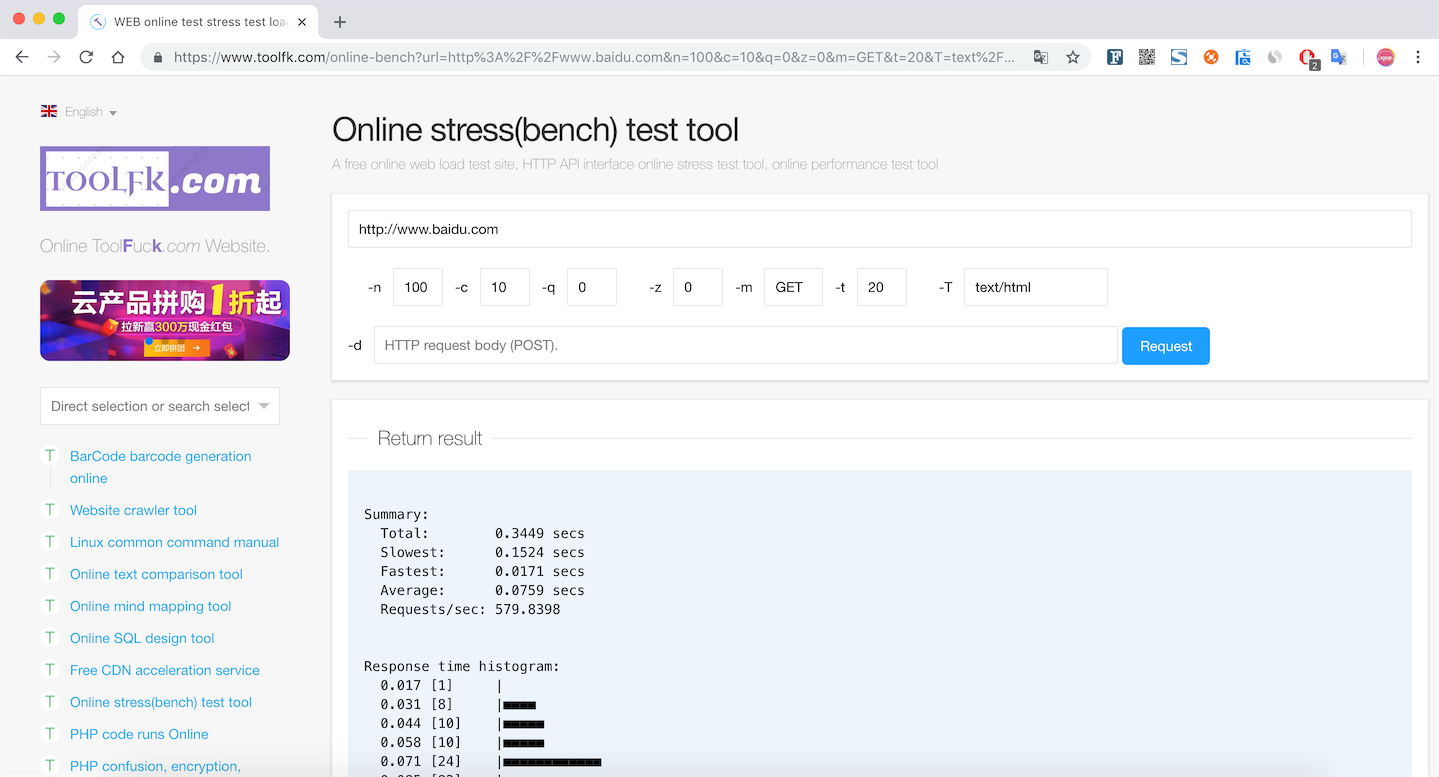The height and width of the screenshot is (777, 1439).
Task: Open Free CDN acceleration service link
Action: 165,670
